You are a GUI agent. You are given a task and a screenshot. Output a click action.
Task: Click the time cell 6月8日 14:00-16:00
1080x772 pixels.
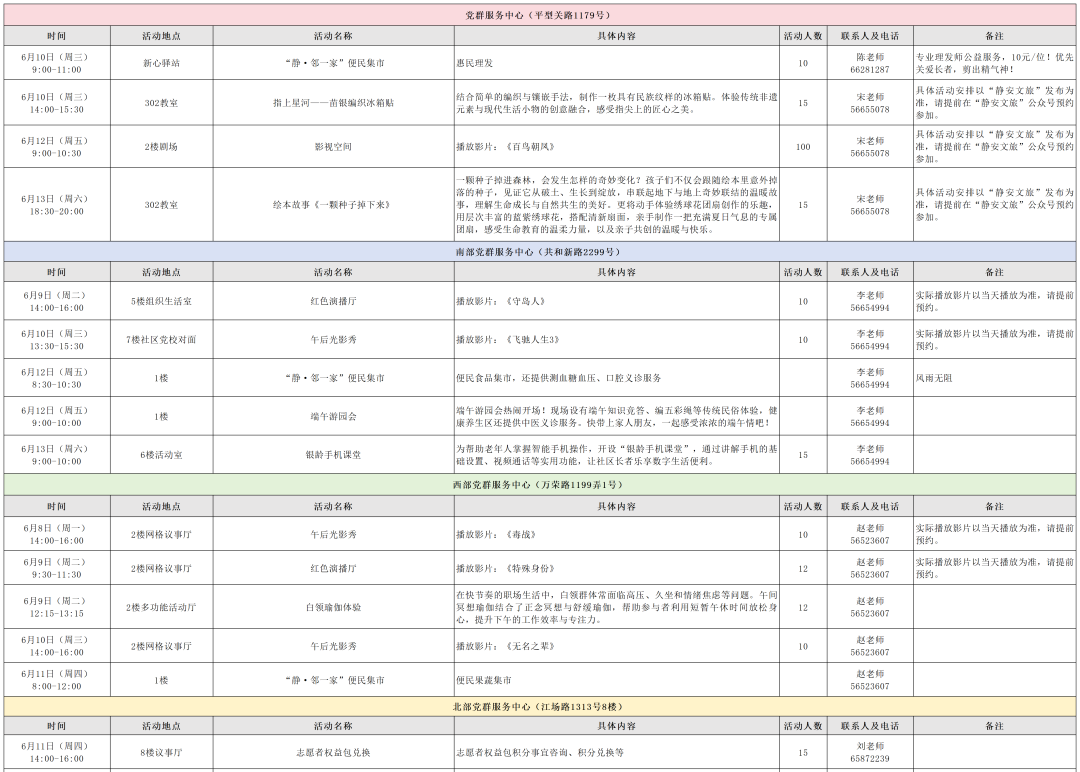pos(56,534)
